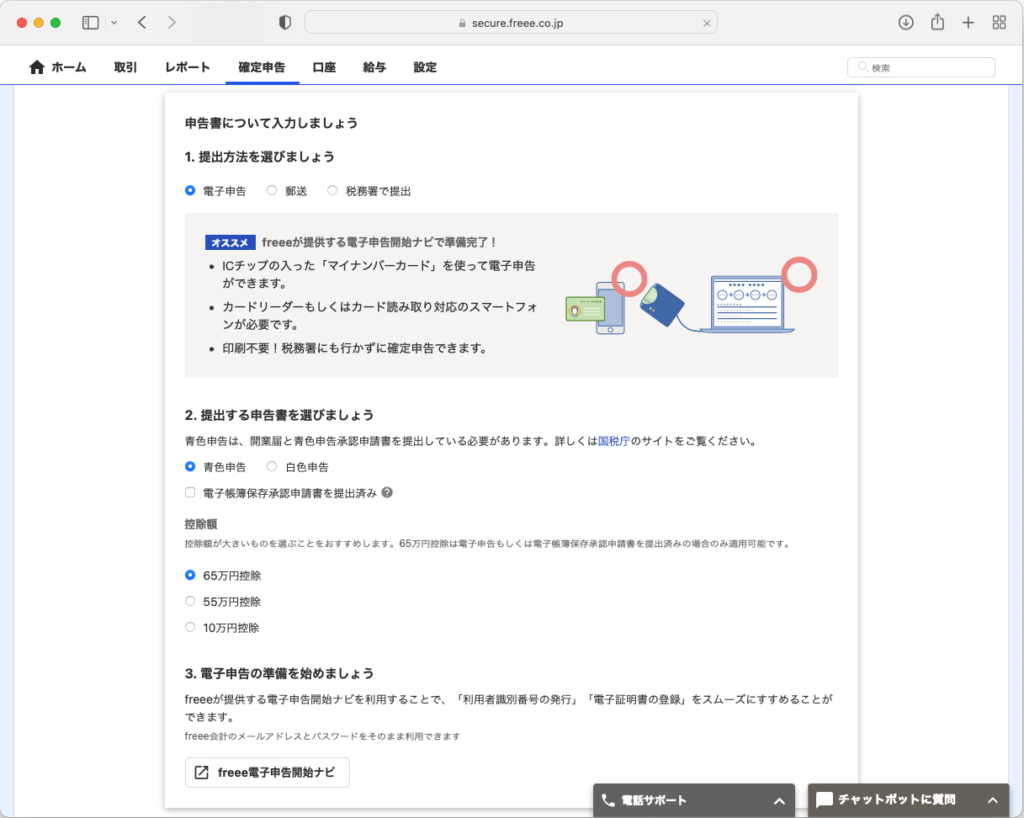Open the レポート menu
This screenshot has height=818, width=1024.
coord(187,67)
